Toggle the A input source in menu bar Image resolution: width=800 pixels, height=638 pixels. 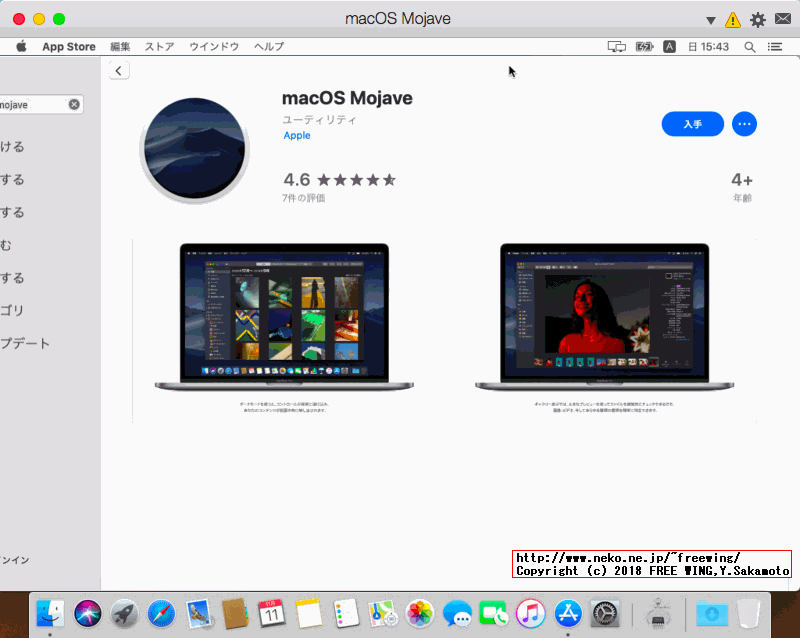(669, 46)
